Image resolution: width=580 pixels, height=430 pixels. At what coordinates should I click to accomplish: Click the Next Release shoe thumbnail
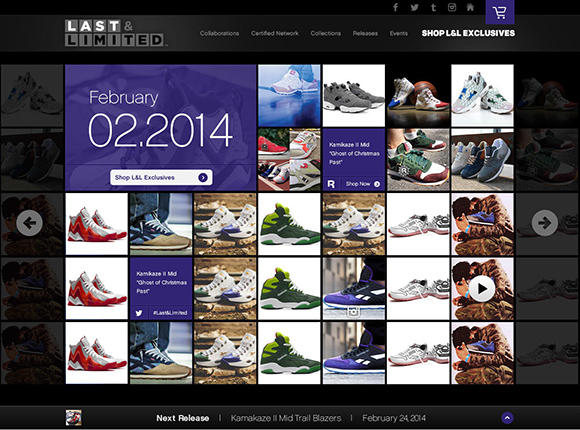[74, 418]
